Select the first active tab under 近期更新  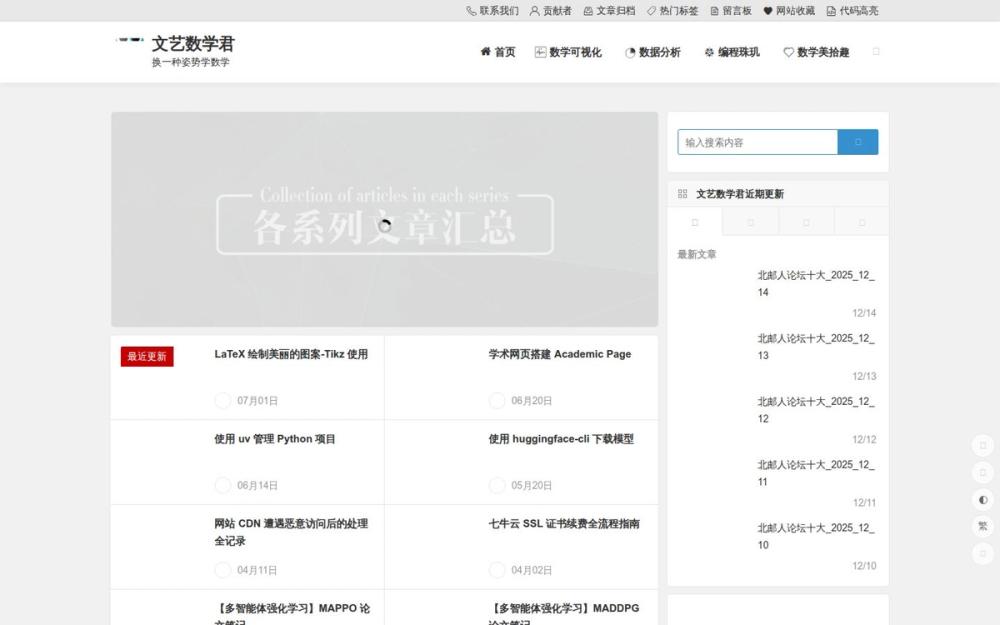(x=695, y=222)
